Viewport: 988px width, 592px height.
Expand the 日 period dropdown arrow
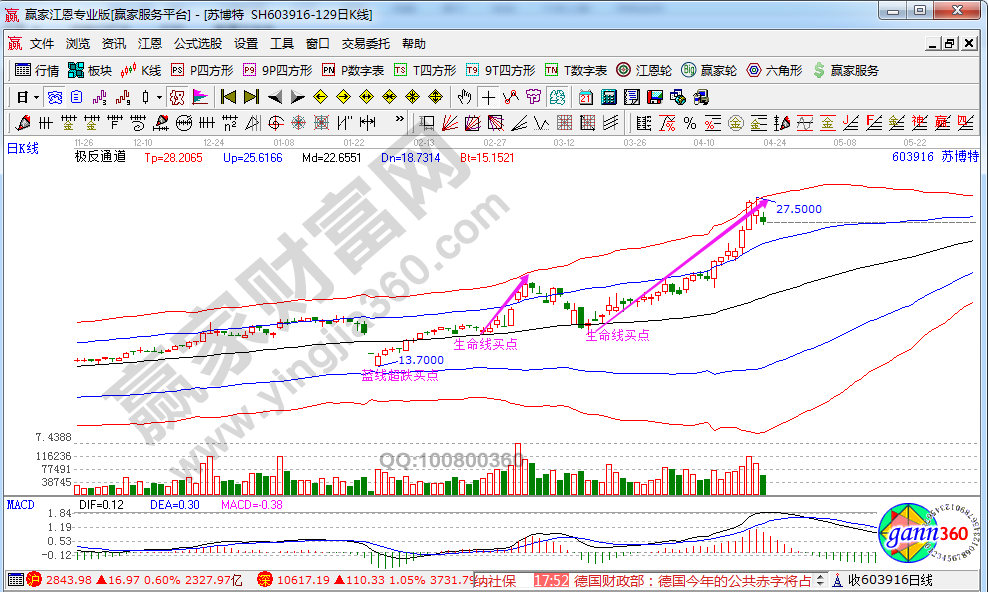[x=37, y=98]
